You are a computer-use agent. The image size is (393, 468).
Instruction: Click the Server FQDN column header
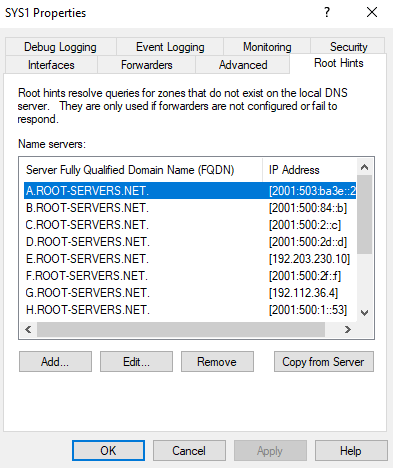pyautogui.click(x=143, y=170)
